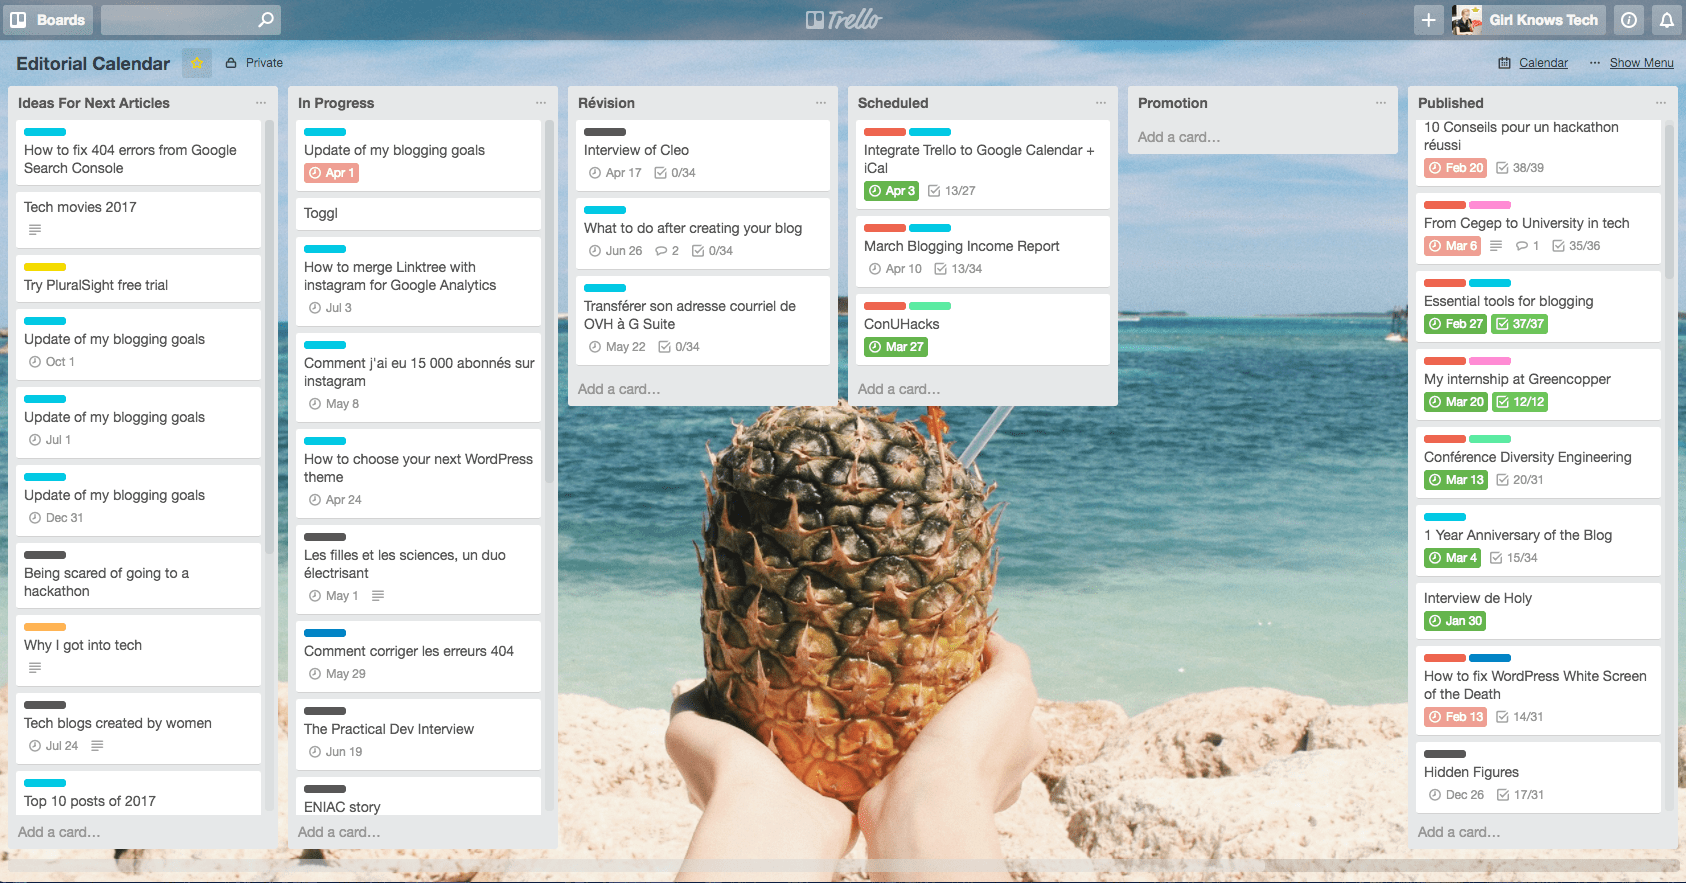Click red Mar 6 badge on From Cegep card
Image resolution: width=1686 pixels, height=883 pixels.
(1452, 246)
